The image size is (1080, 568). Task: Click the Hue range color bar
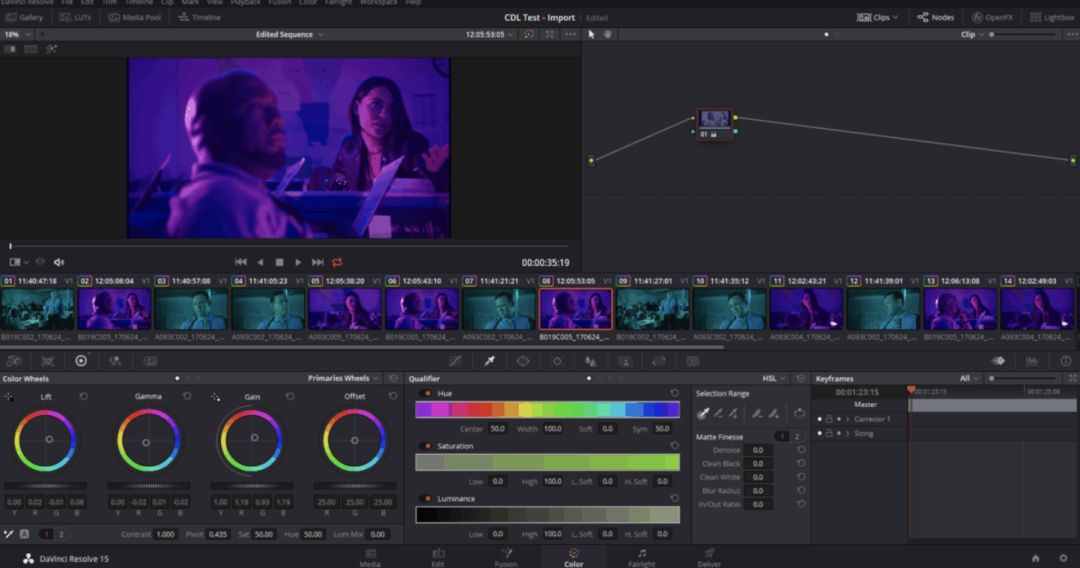[x=548, y=410]
